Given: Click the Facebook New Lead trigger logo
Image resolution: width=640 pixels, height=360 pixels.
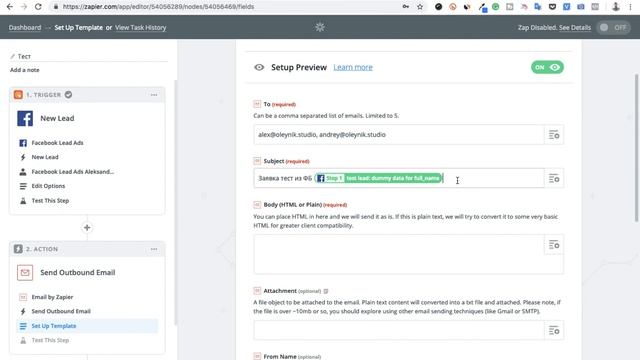Looking at the screenshot, I should 25,118.
